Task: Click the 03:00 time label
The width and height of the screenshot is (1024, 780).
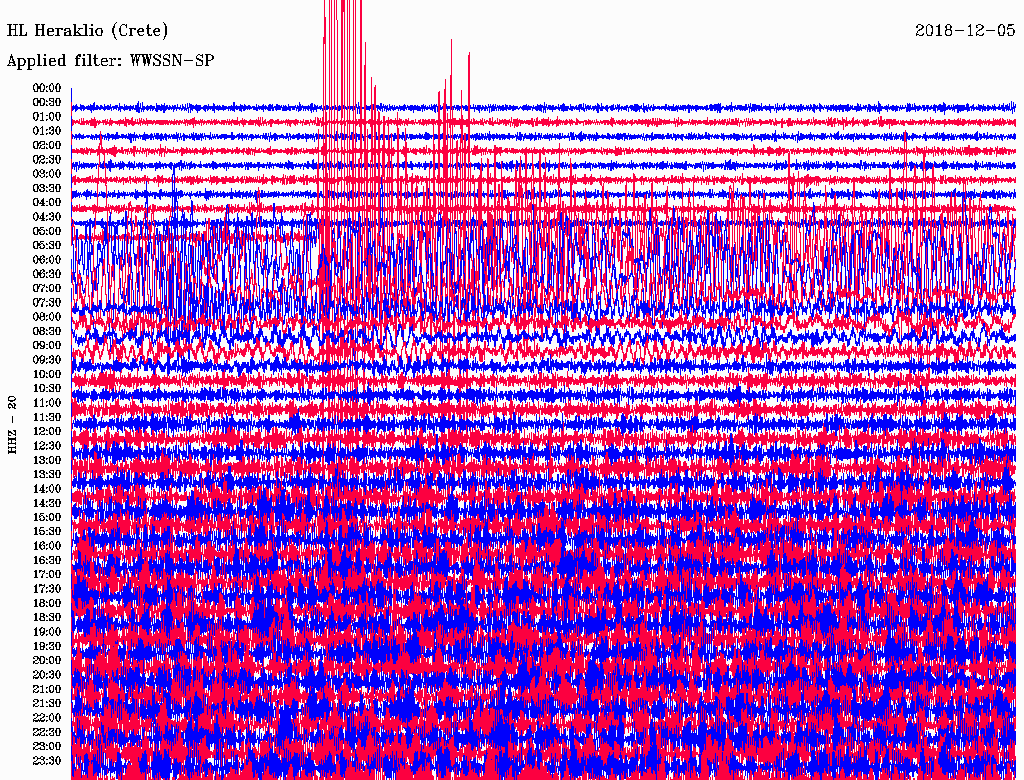Action: point(47,174)
